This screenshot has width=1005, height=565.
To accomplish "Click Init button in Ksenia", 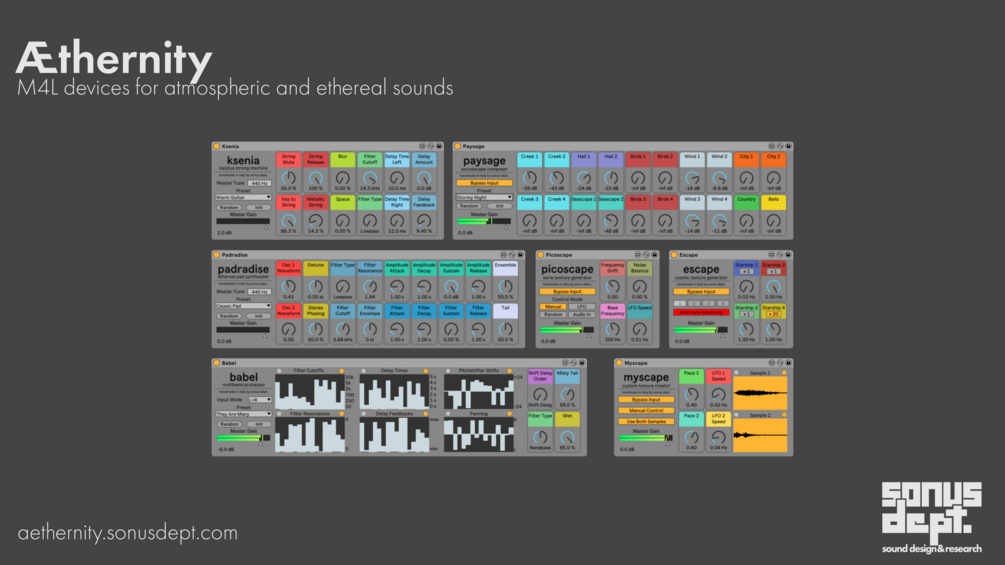I will [x=258, y=208].
